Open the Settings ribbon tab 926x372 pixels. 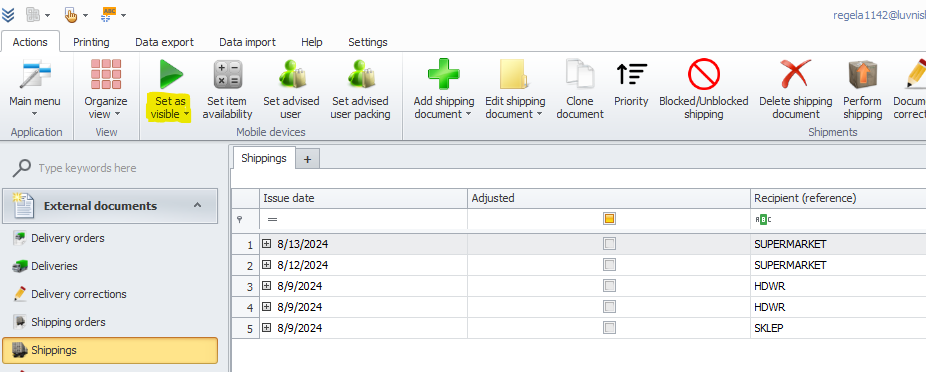368,42
